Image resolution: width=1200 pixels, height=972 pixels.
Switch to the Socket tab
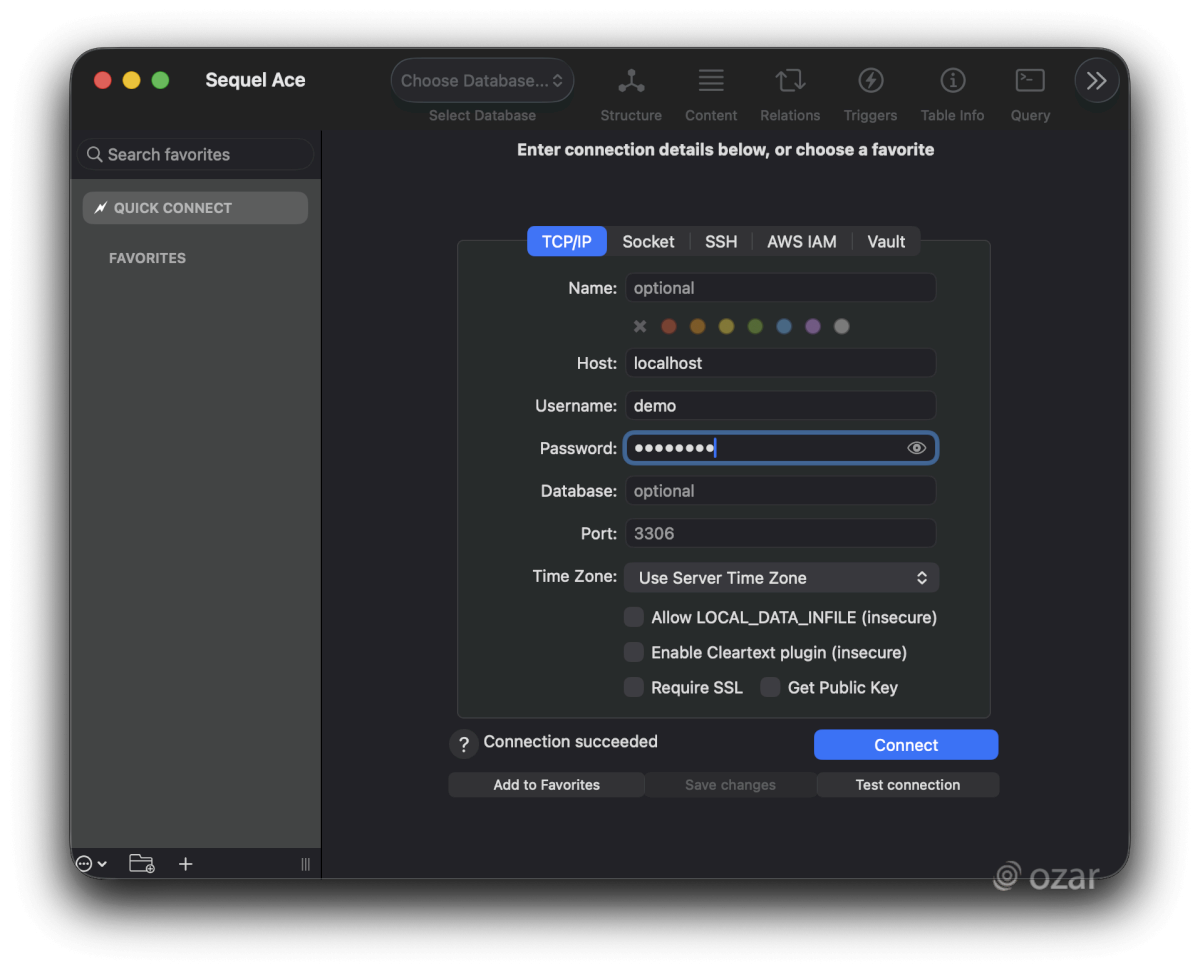pos(648,241)
